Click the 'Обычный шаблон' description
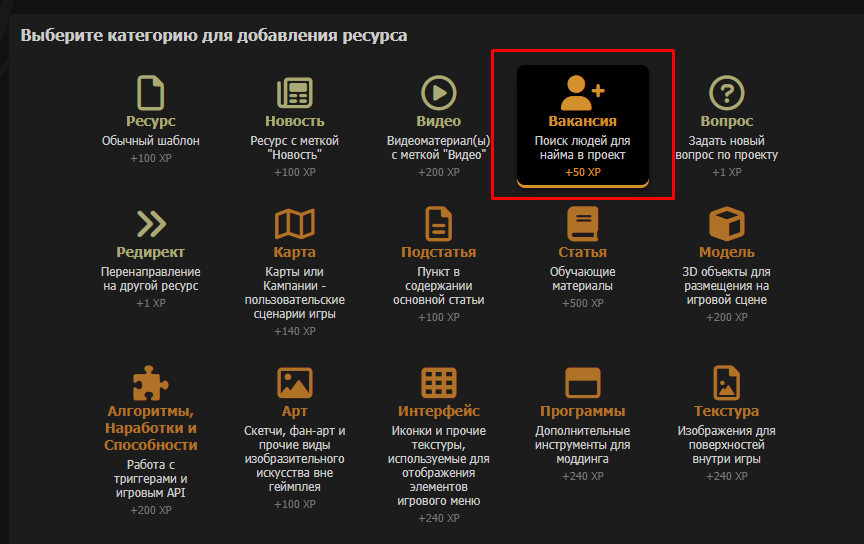The image size is (864, 544). [150, 141]
